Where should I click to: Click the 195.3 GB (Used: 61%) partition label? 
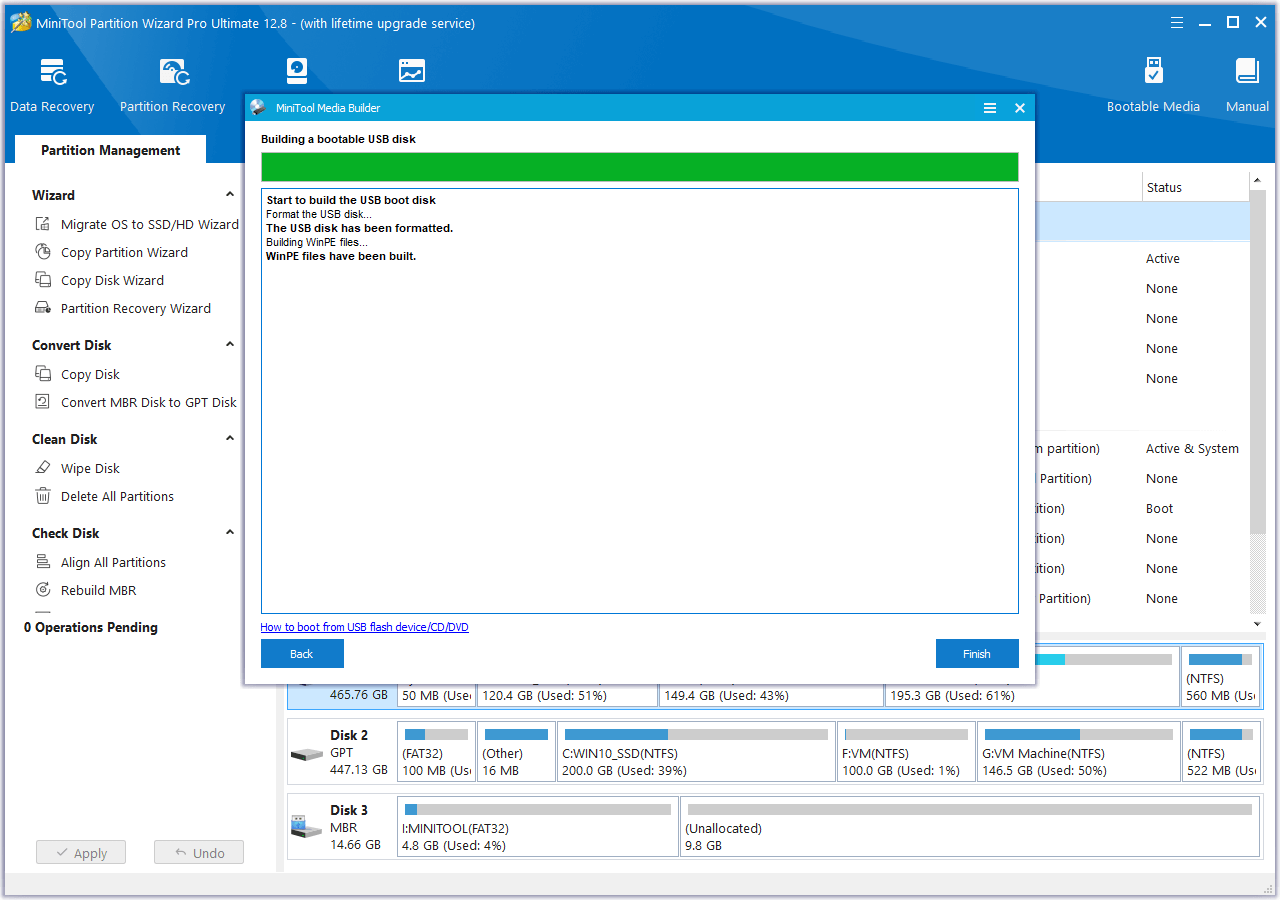tap(952, 695)
